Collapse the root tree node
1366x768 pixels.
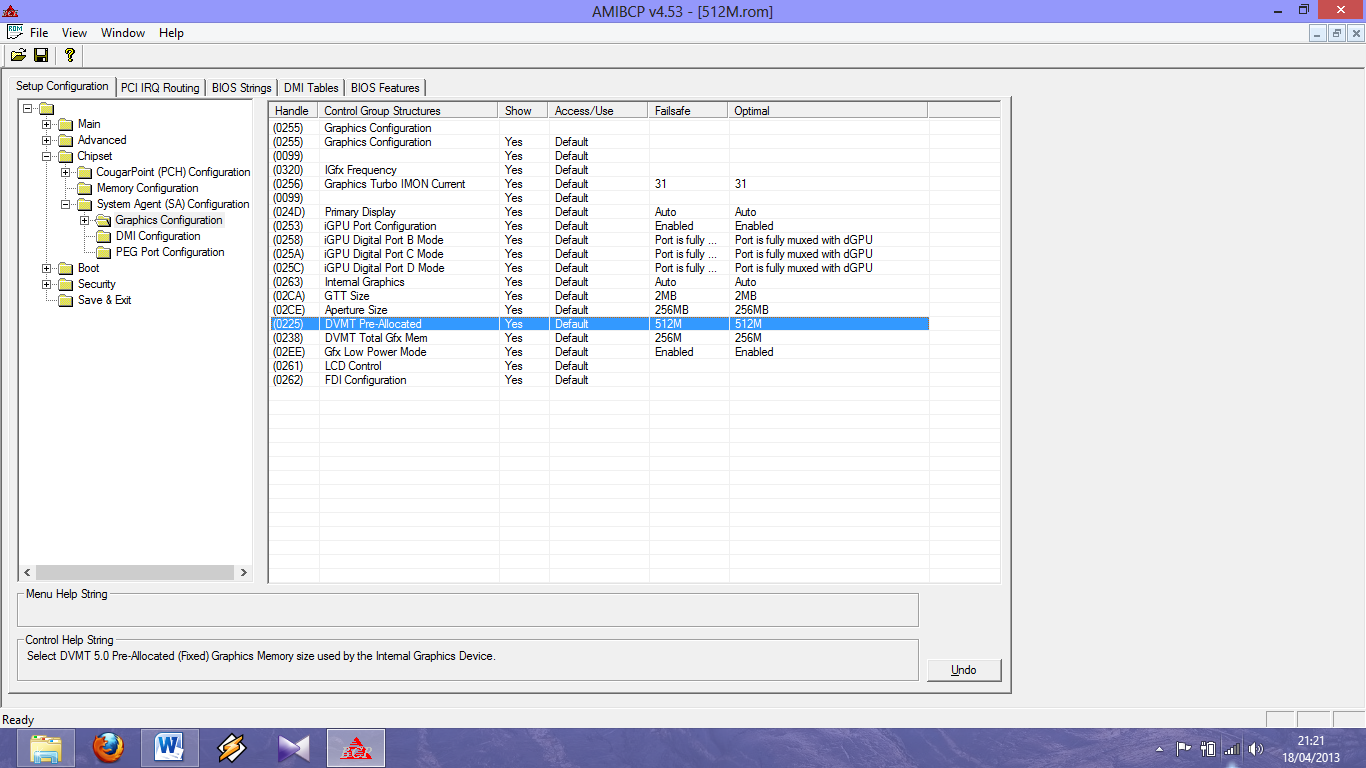(27, 108)
